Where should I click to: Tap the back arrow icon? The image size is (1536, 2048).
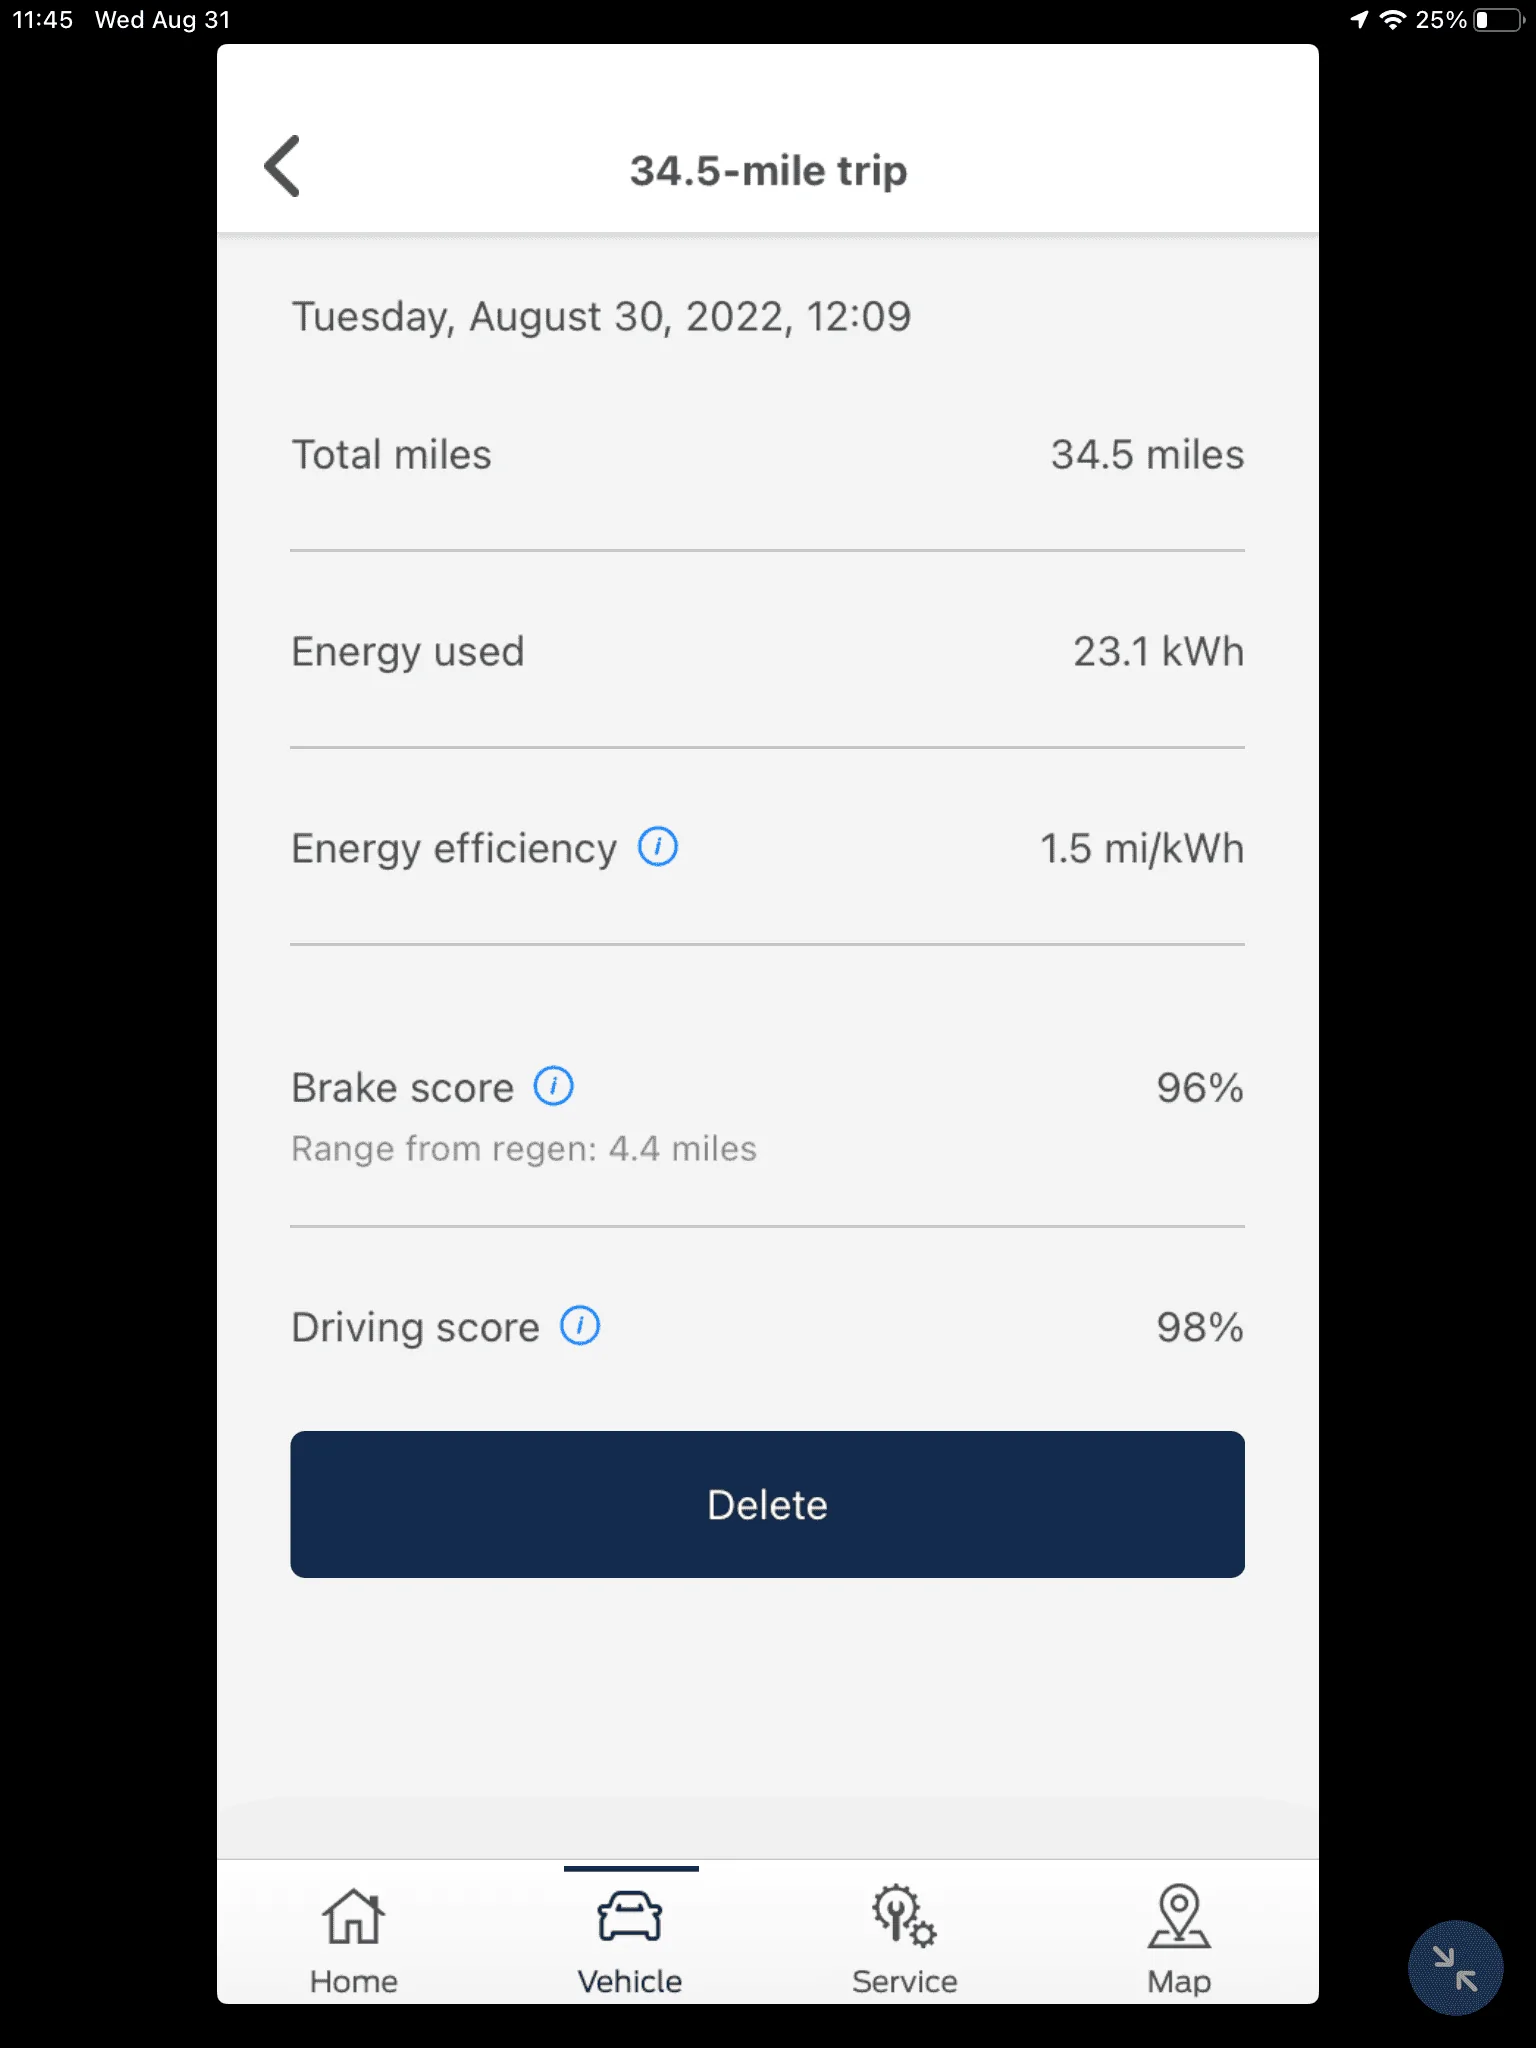[283, 167]
